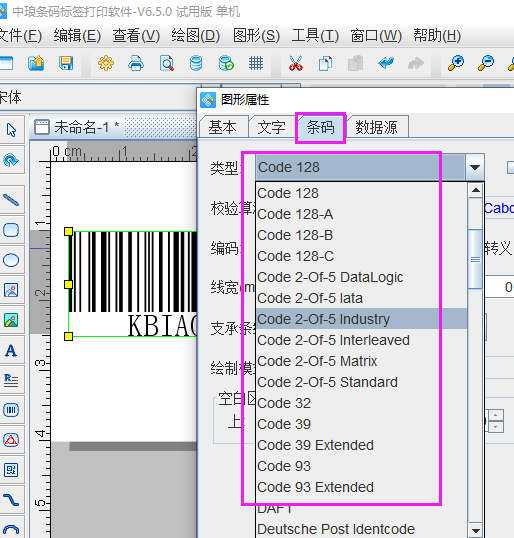This screenshot has height=538, width=514.
Task: Switch to the 条码 tab
Action: pos(320,127)
